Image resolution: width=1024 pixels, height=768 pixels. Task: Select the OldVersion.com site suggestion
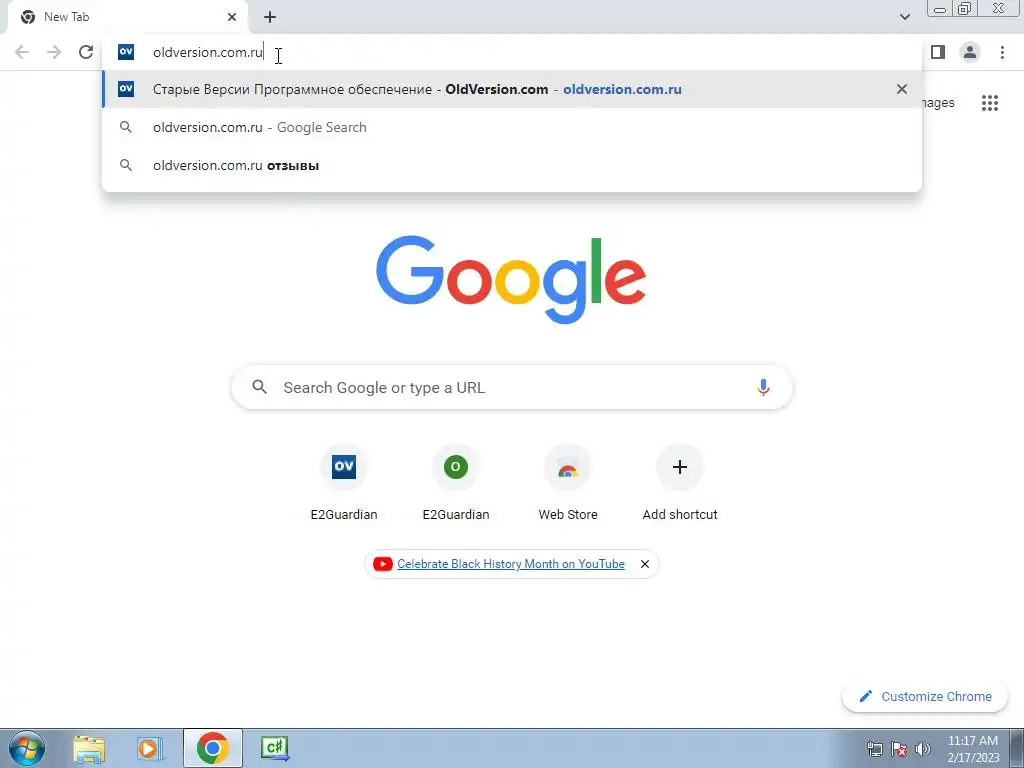click(x=512, y=89)
